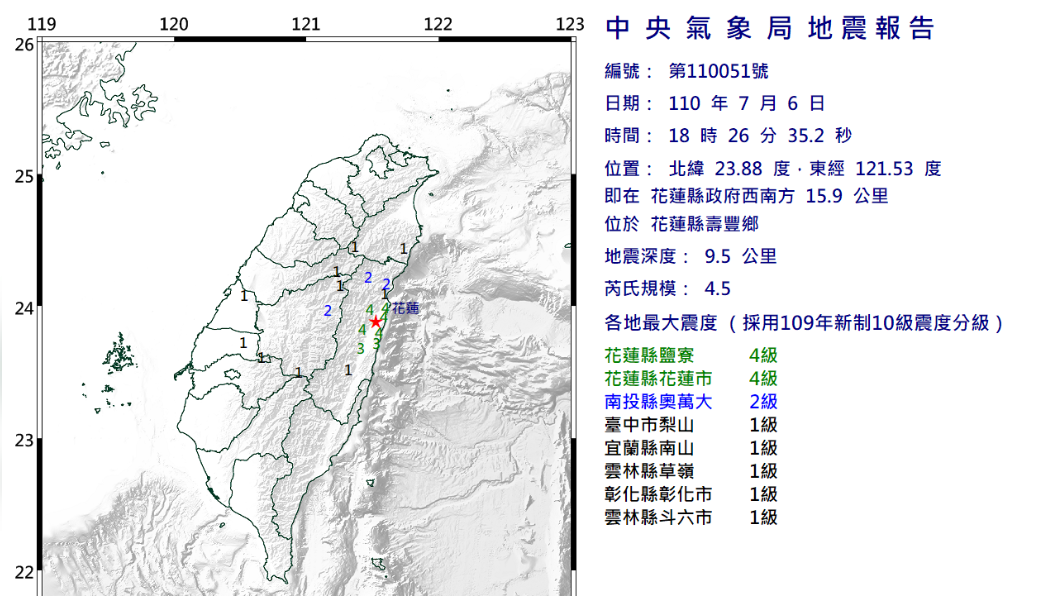This screenshot has width=1060, height=596.
Task: Click the row 宜蘭縣南山 1級
Action: click(691, 448)
